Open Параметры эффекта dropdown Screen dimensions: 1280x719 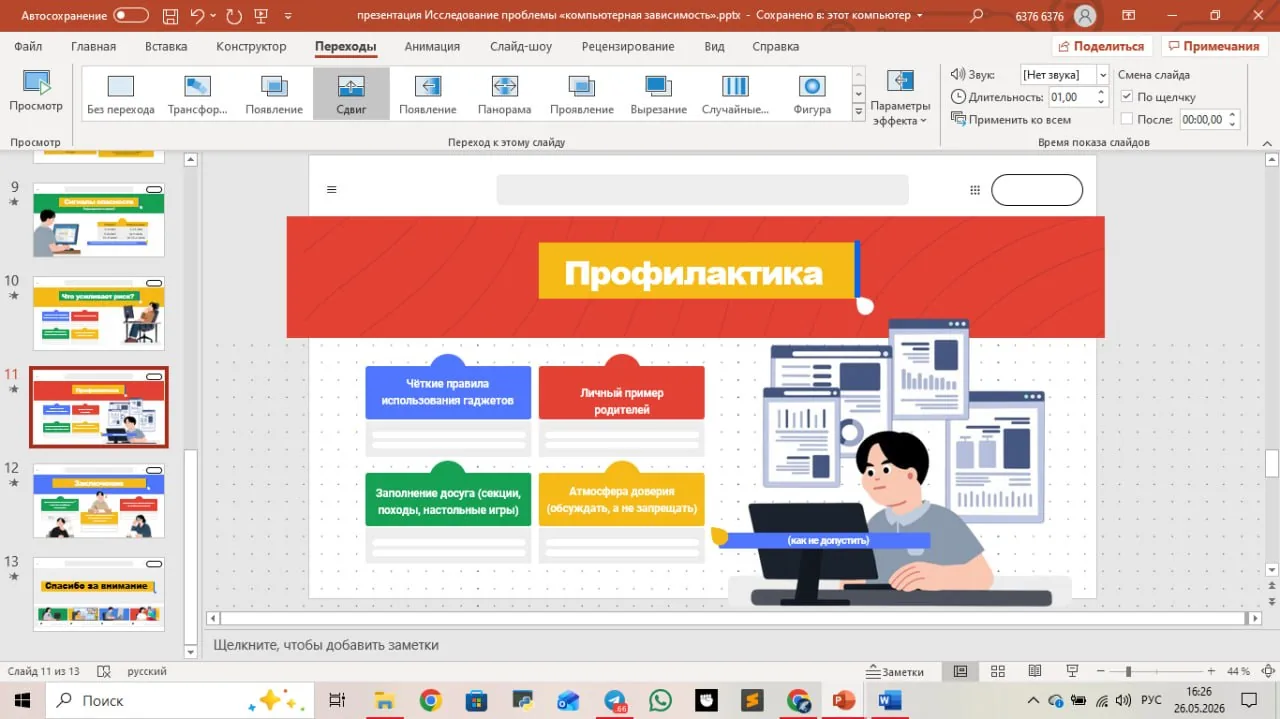900,96
